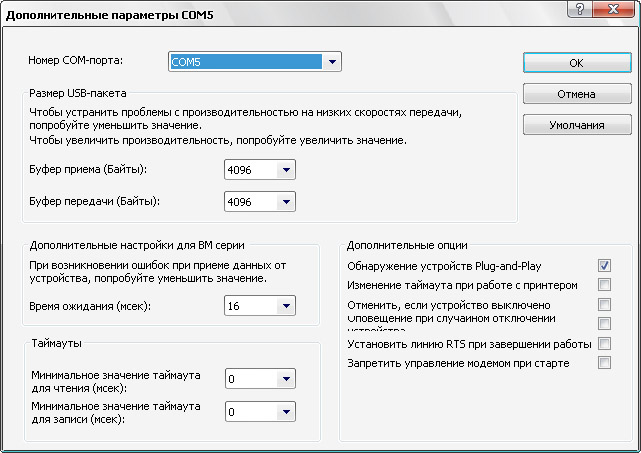Check Установить линию RTS при завершении работы
This screenshot has height=453, width=641.
604,343
